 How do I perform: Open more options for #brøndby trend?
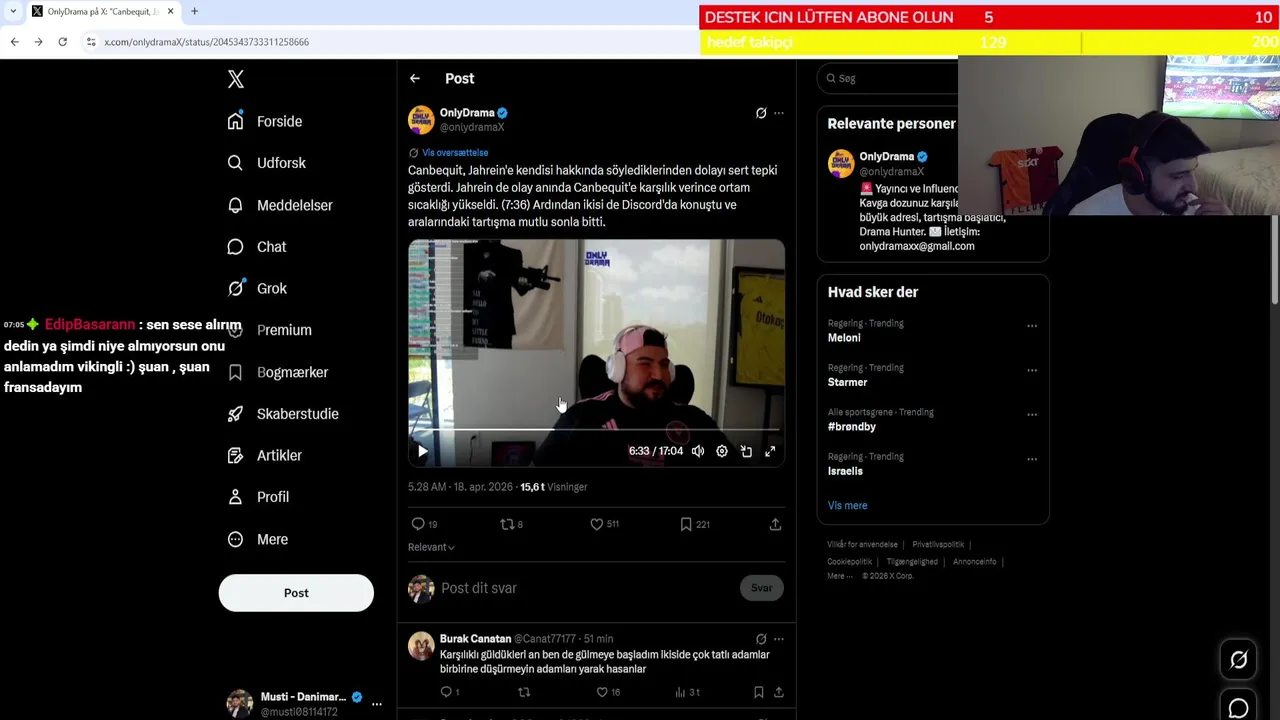tap(1032, 414)
